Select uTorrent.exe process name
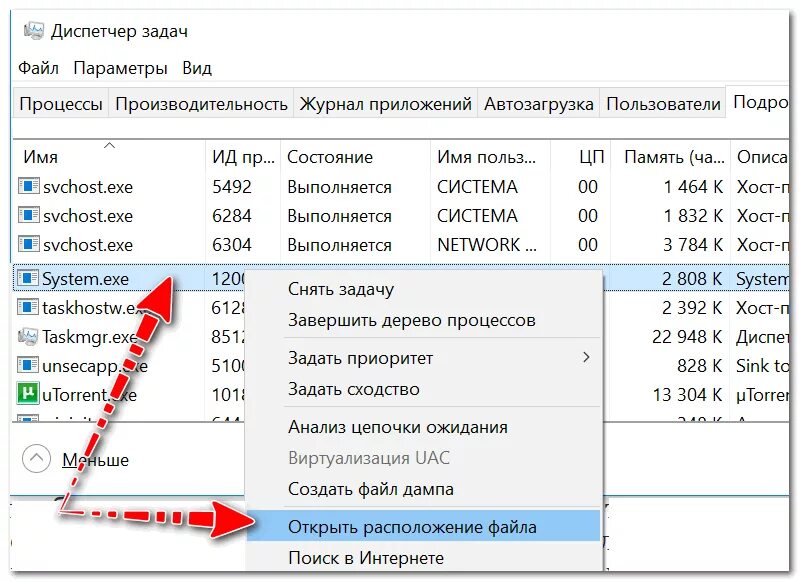Screen dimensions: 800x582 89,395
